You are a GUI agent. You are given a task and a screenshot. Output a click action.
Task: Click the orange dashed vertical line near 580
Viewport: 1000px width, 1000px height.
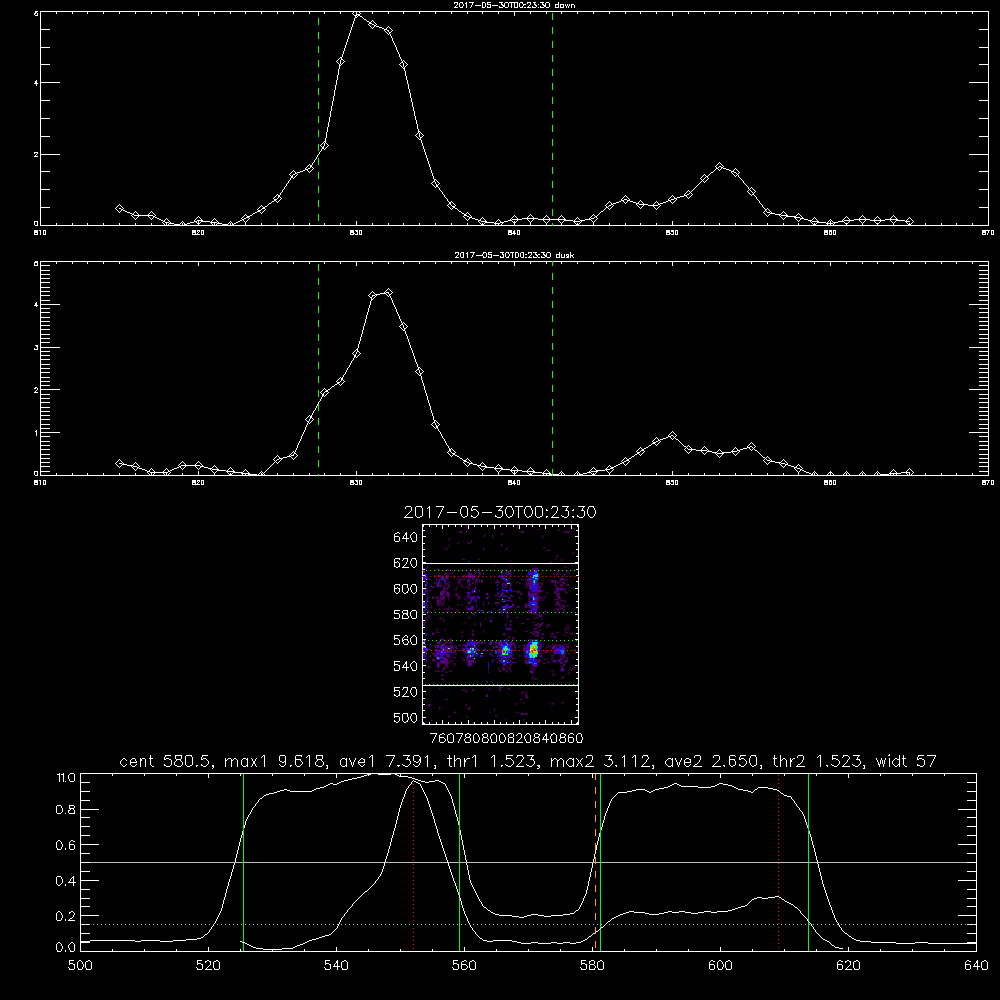click(595, 861)
